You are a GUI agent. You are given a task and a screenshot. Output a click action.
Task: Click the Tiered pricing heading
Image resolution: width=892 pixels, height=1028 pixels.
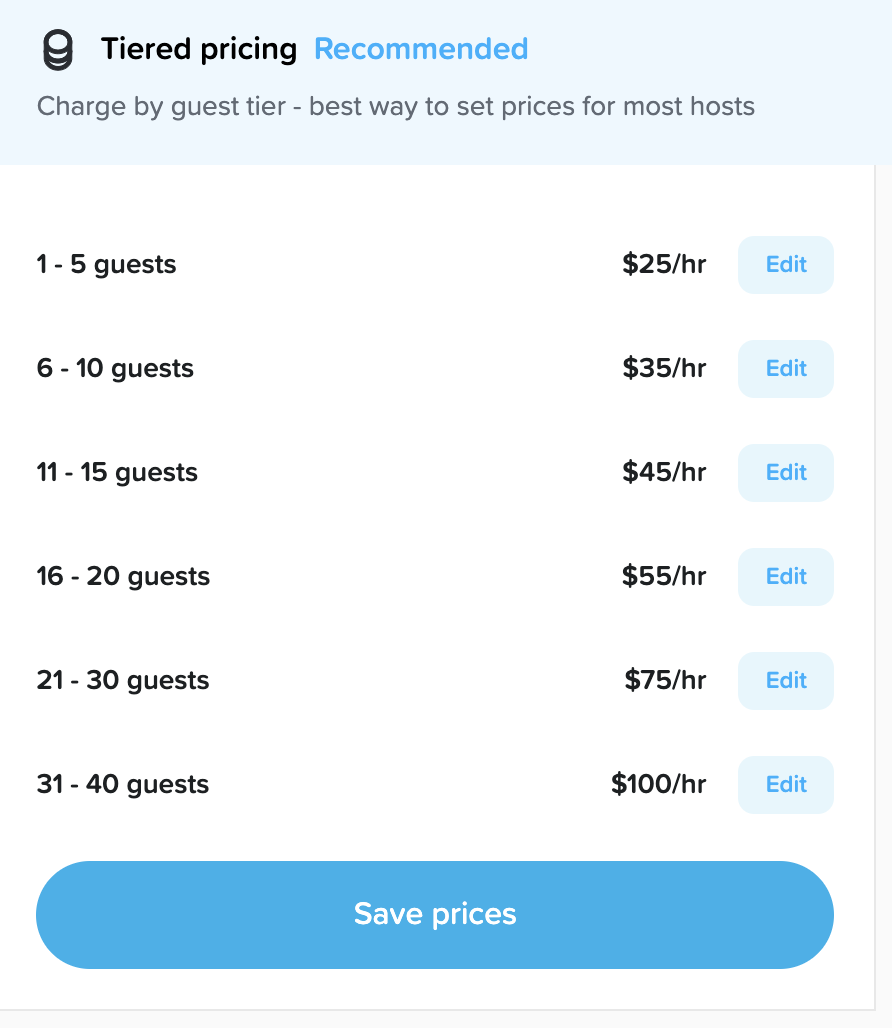[199, 49]
